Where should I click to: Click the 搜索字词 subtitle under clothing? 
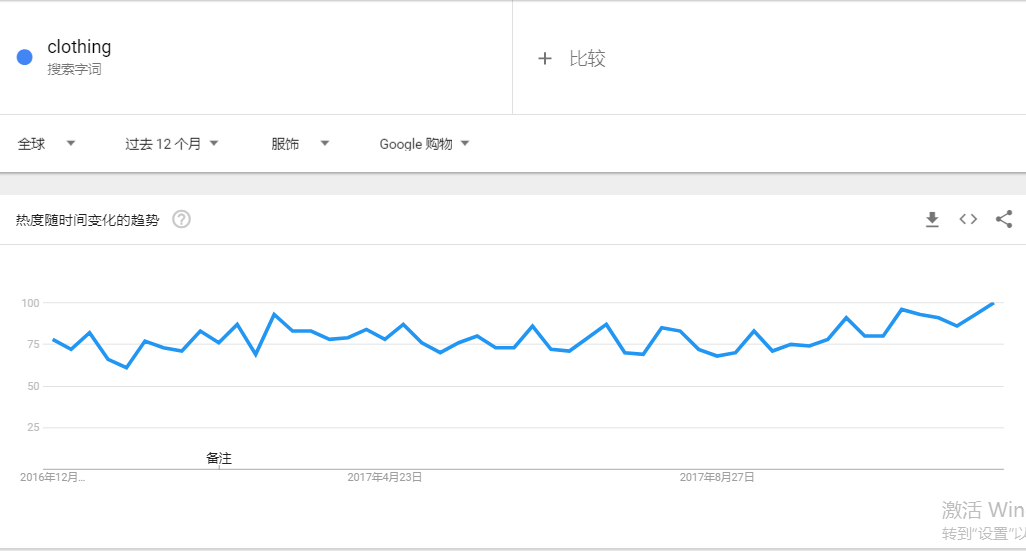pyautogui.click(x=74, y=69)
